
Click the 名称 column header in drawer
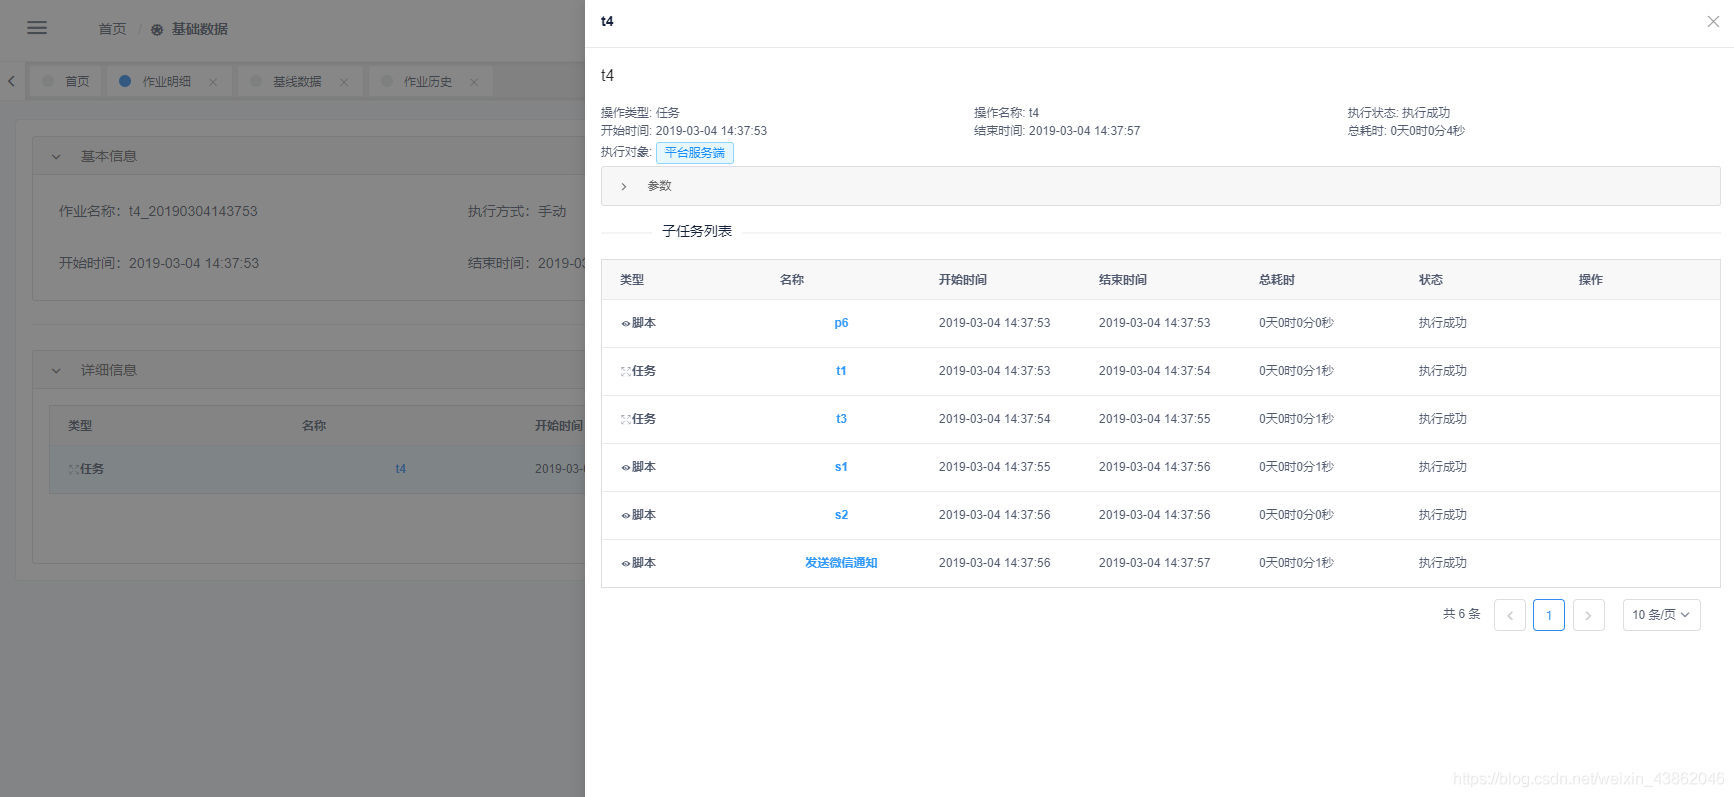pyautogui.click(x=792, y=280)
